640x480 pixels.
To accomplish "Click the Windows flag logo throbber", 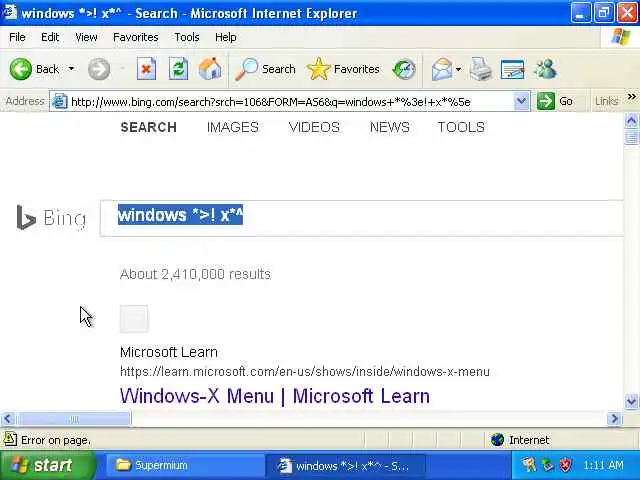I will 620,37.
